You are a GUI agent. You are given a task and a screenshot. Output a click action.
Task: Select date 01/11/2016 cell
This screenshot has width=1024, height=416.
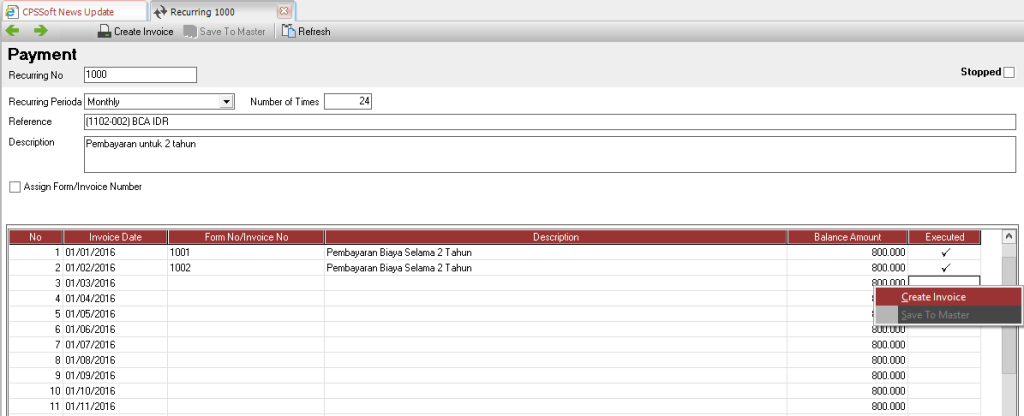tap(116, 406)
